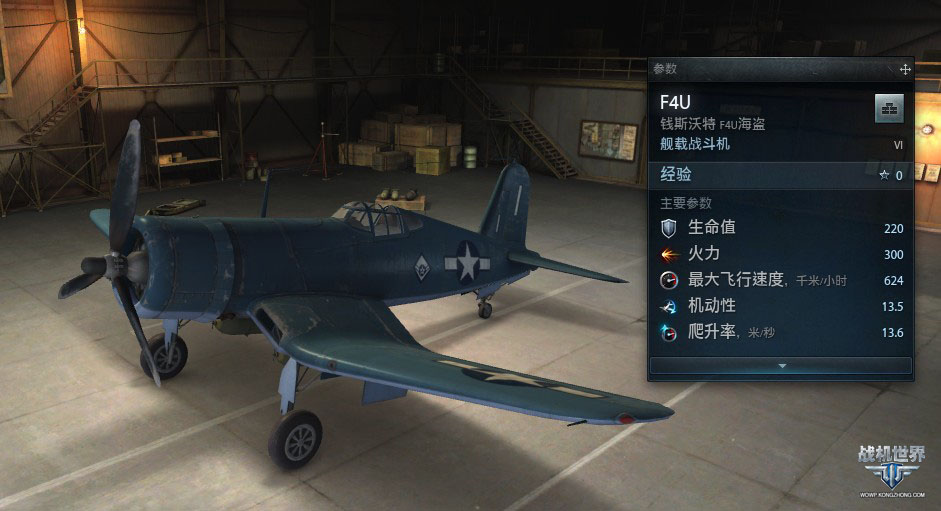Click the 舰载战斗机 class label
This screenshot has height=511, width=941.
click(x=695, y=144)
